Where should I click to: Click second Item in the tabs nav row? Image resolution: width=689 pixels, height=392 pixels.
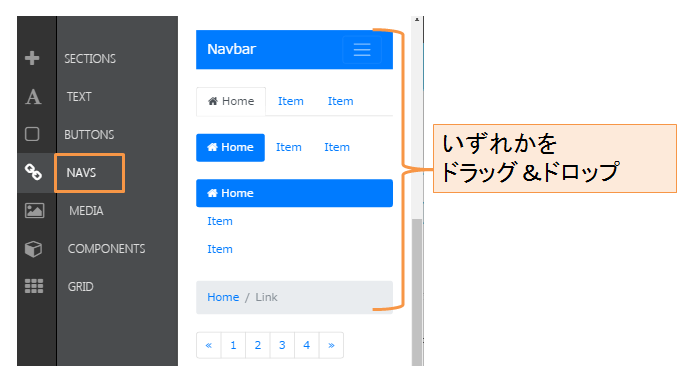coord(341,102)
